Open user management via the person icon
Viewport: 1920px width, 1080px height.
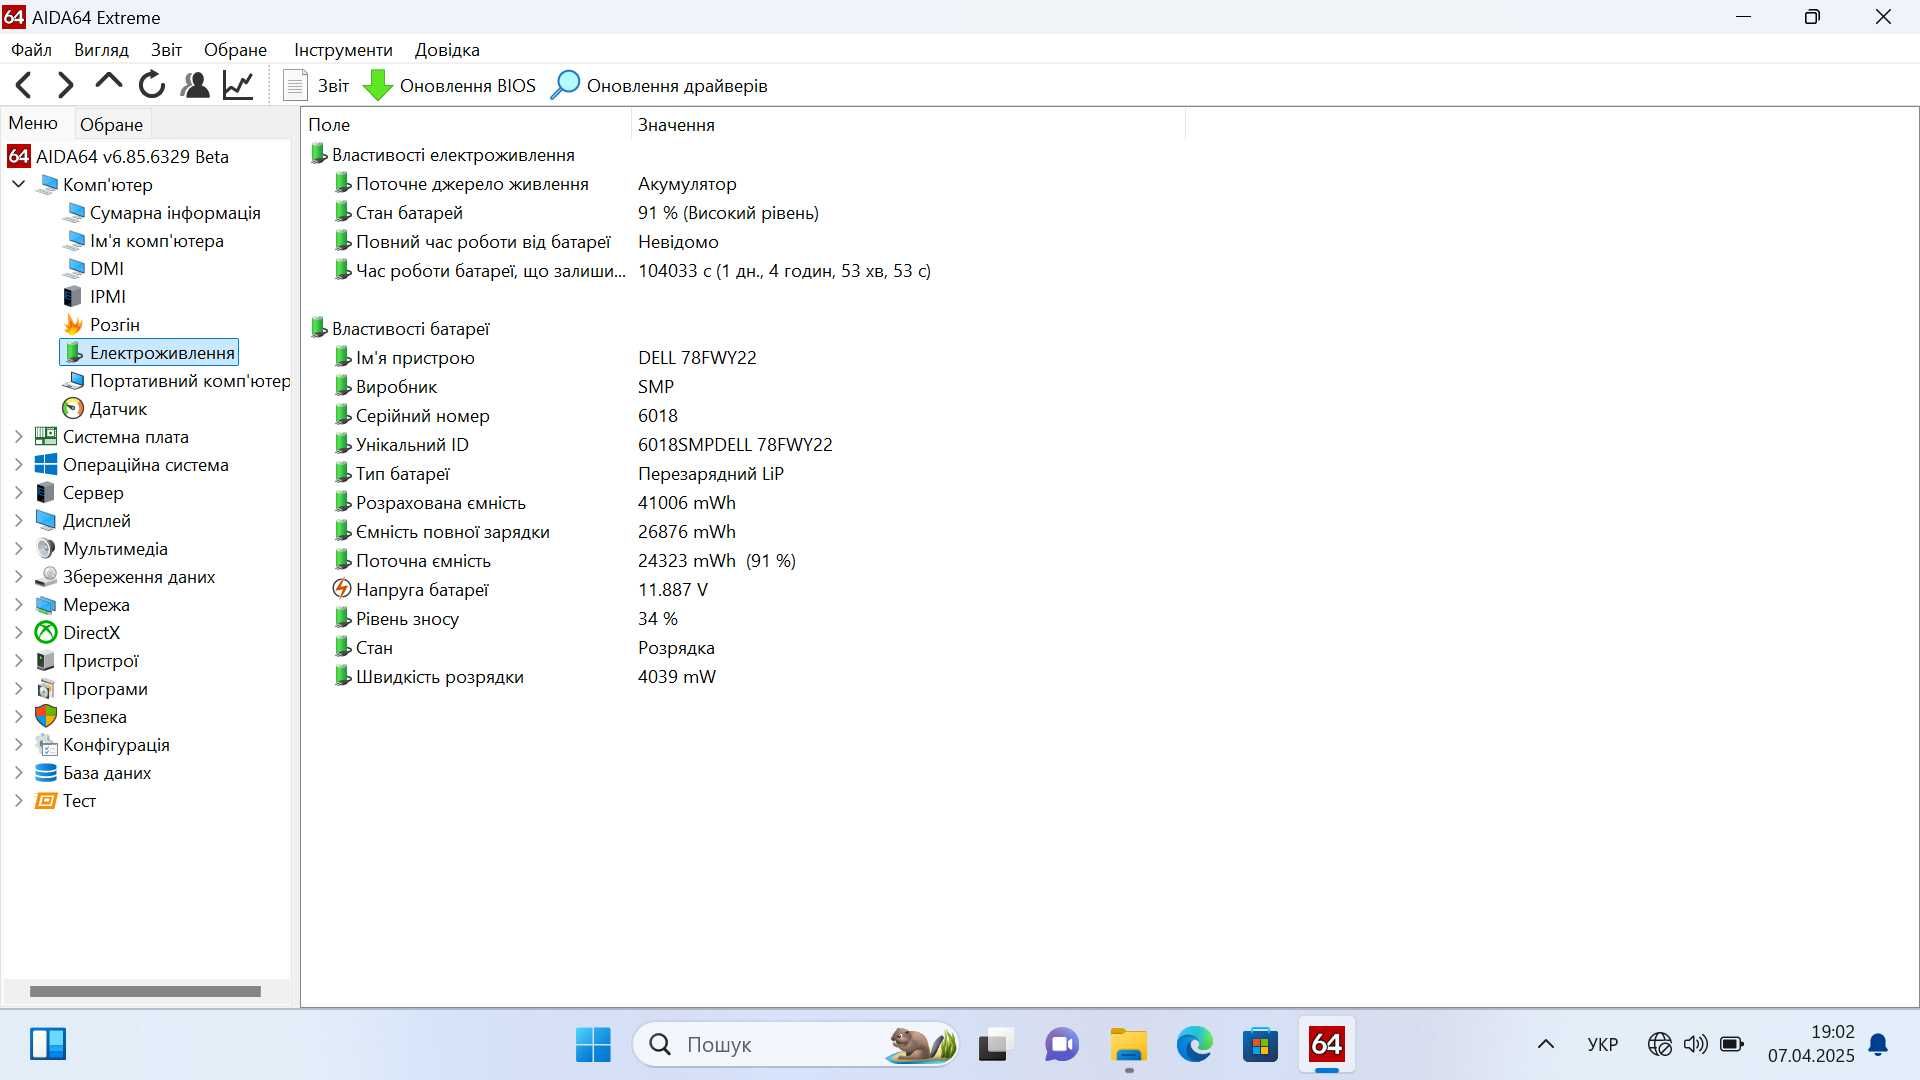(x=195, y=86)
